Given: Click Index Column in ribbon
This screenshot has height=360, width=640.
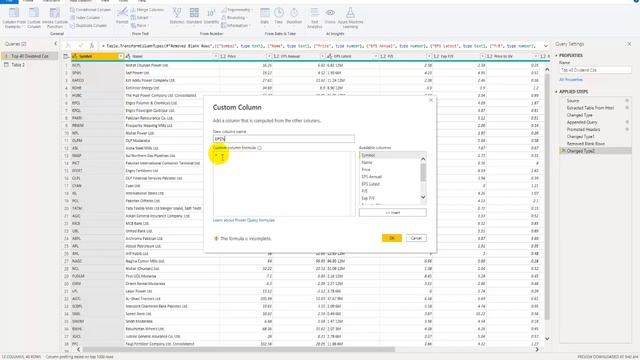Looking at the screenshot, I should [85, 18].
